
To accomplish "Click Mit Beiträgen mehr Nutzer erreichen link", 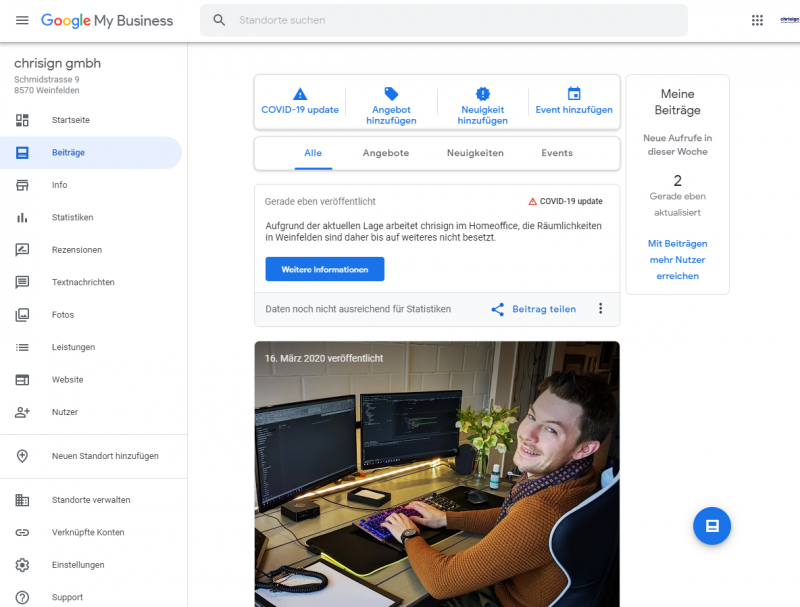I will tap(678, 260).
